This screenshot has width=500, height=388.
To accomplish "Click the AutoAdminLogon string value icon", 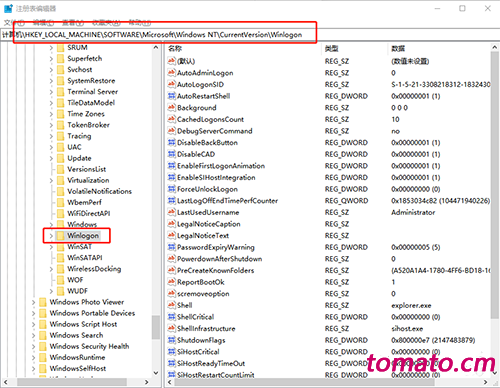I will pyautogui.click(x=171, y=73).
